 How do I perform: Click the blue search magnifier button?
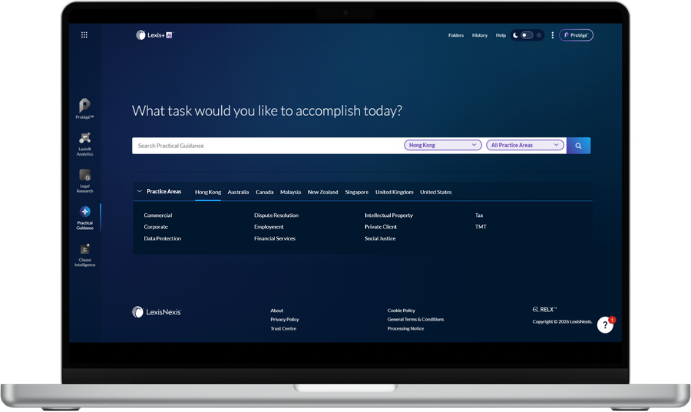(579, 145)
